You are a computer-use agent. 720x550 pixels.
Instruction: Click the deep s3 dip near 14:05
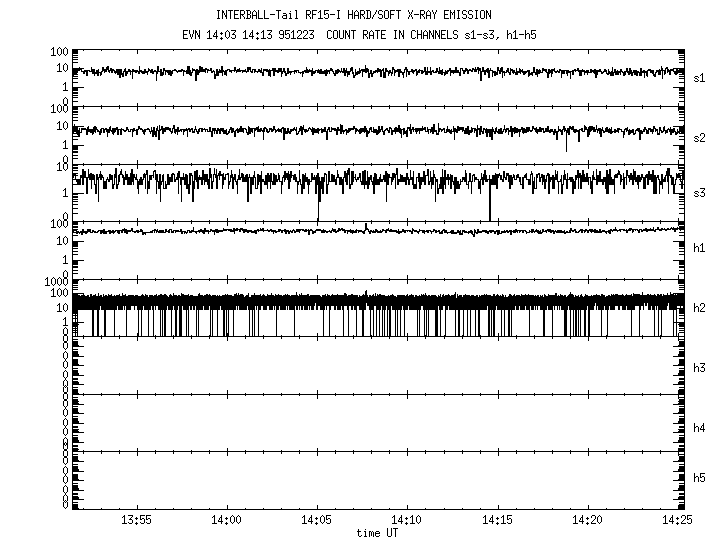(318, 210)
